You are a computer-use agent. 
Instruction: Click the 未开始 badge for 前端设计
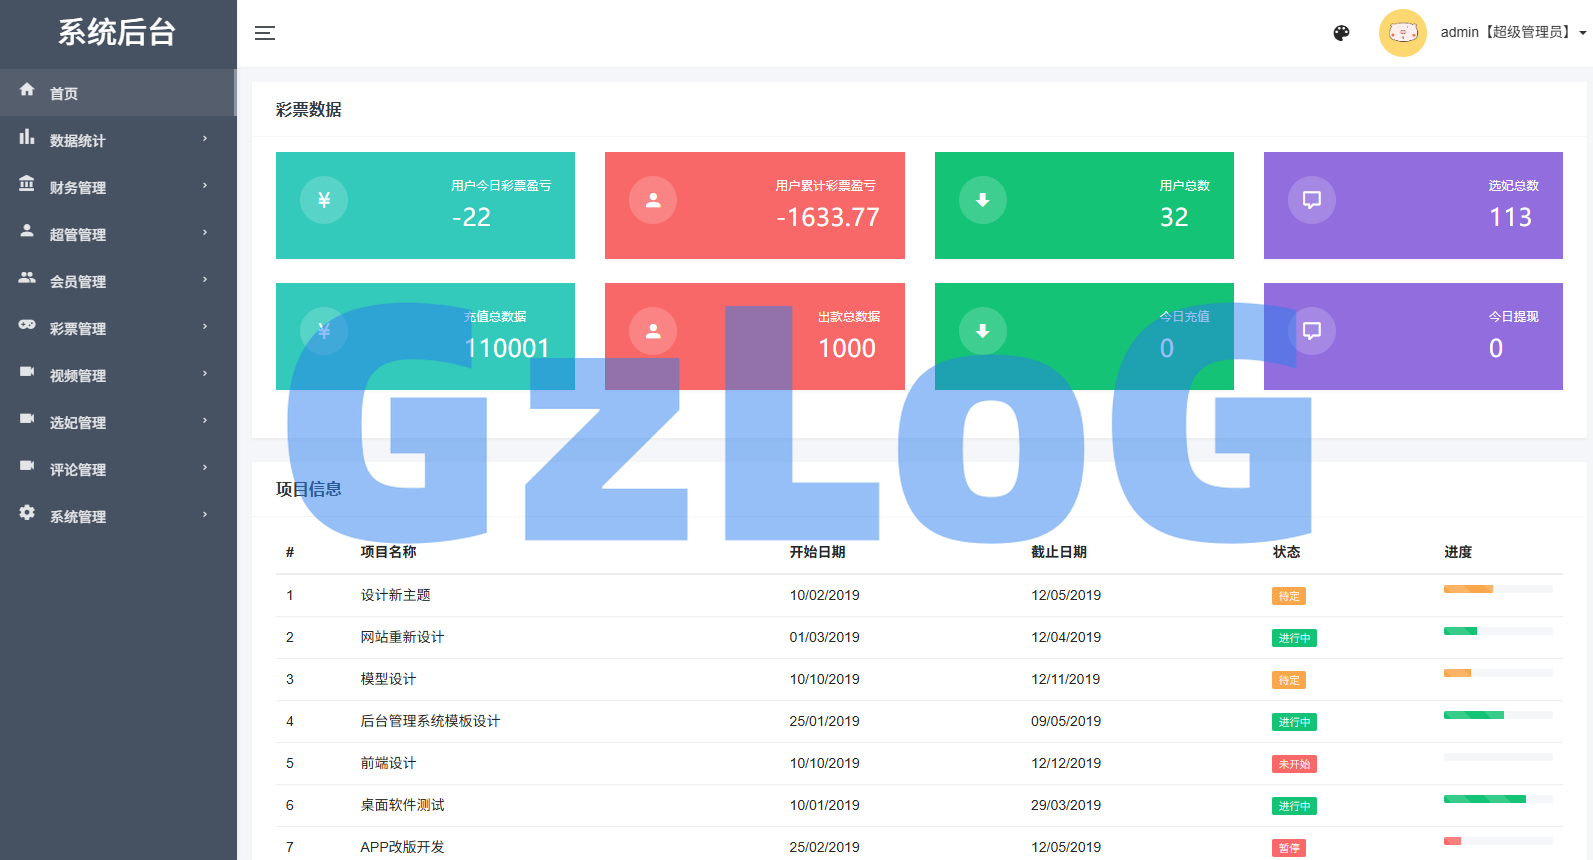1293,764
